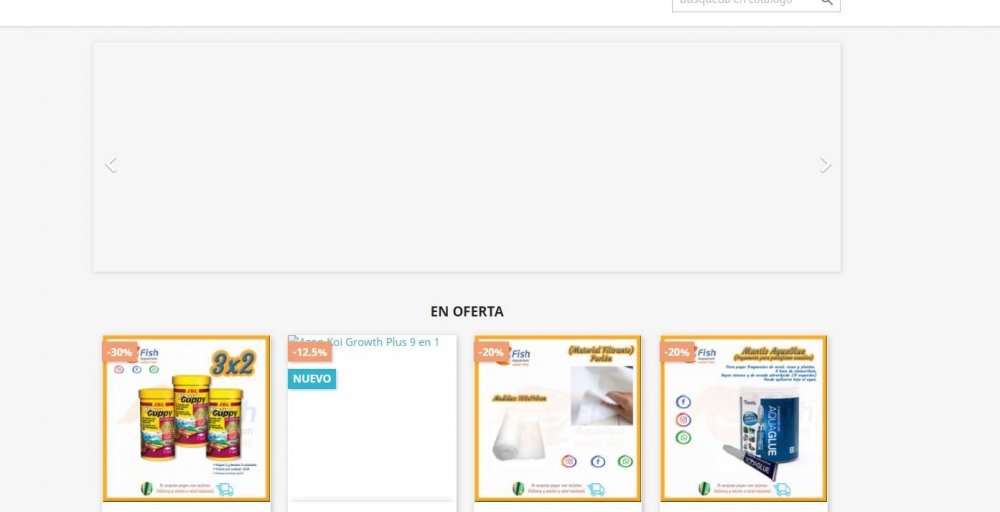
Task: Click the empty carousel banner area
Action: [x=467, y=157]
